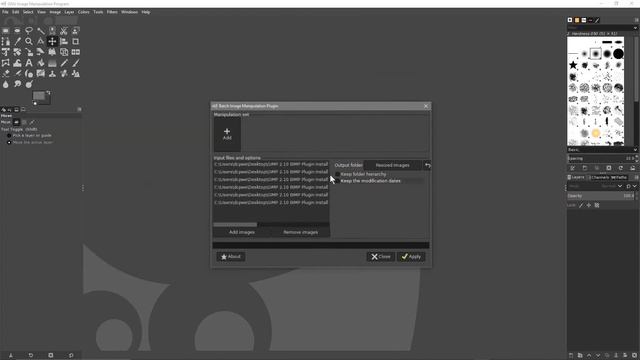Viewport: 640px width, 360px height.
Task: Select the Blur/Sharpen drop tool
Action: click(x=6, y=84)
